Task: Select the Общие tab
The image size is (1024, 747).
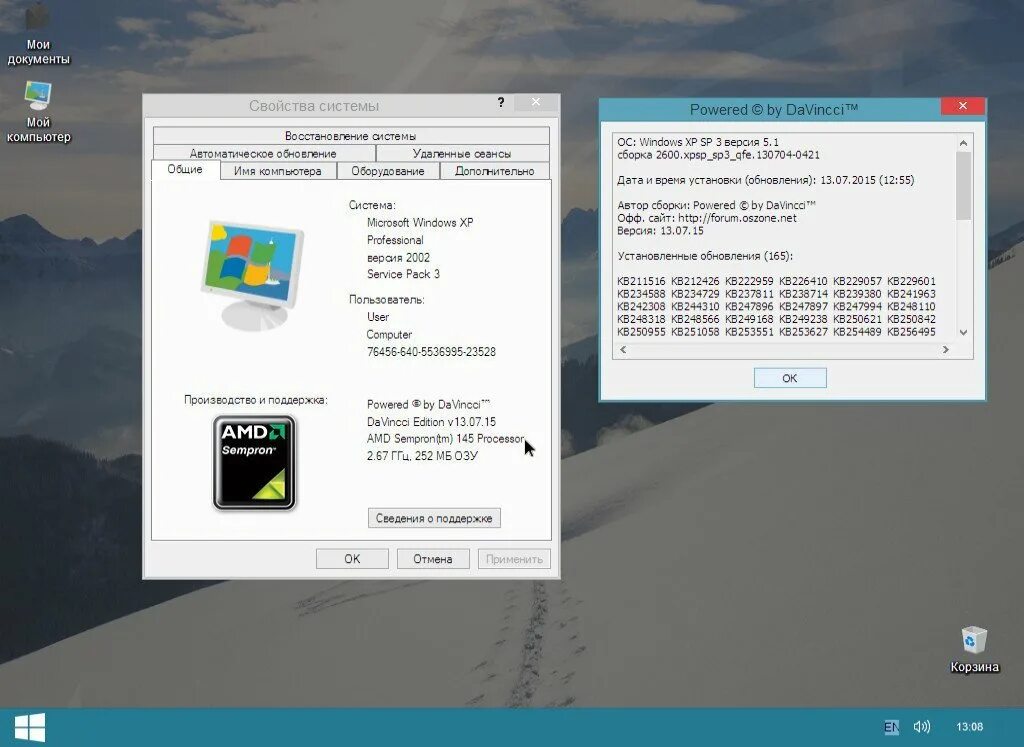Action: click(x=185, y=170)
